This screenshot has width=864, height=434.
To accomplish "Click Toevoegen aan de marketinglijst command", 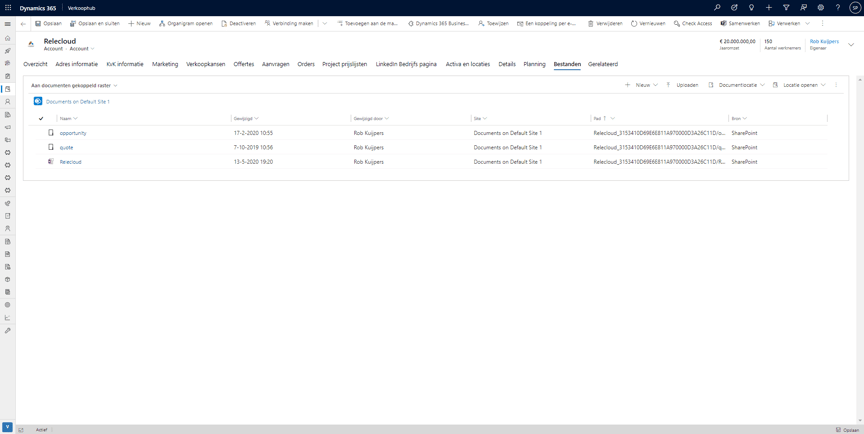I will (x=367, y=24).
